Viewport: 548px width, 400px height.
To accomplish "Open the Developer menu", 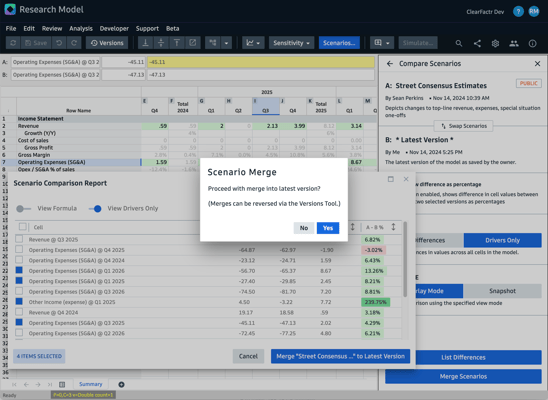I will pyautogui.click(x=114, y=28).
